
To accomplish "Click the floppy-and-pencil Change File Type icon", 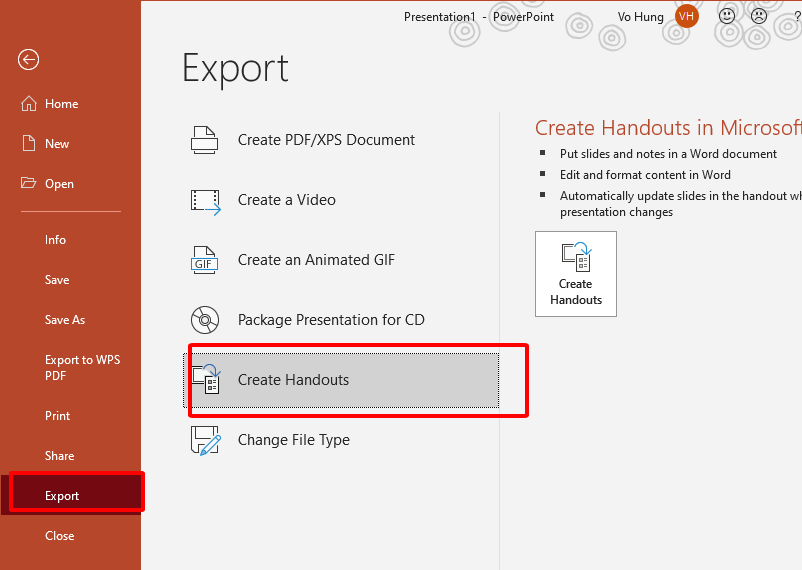I will point(206,440).
